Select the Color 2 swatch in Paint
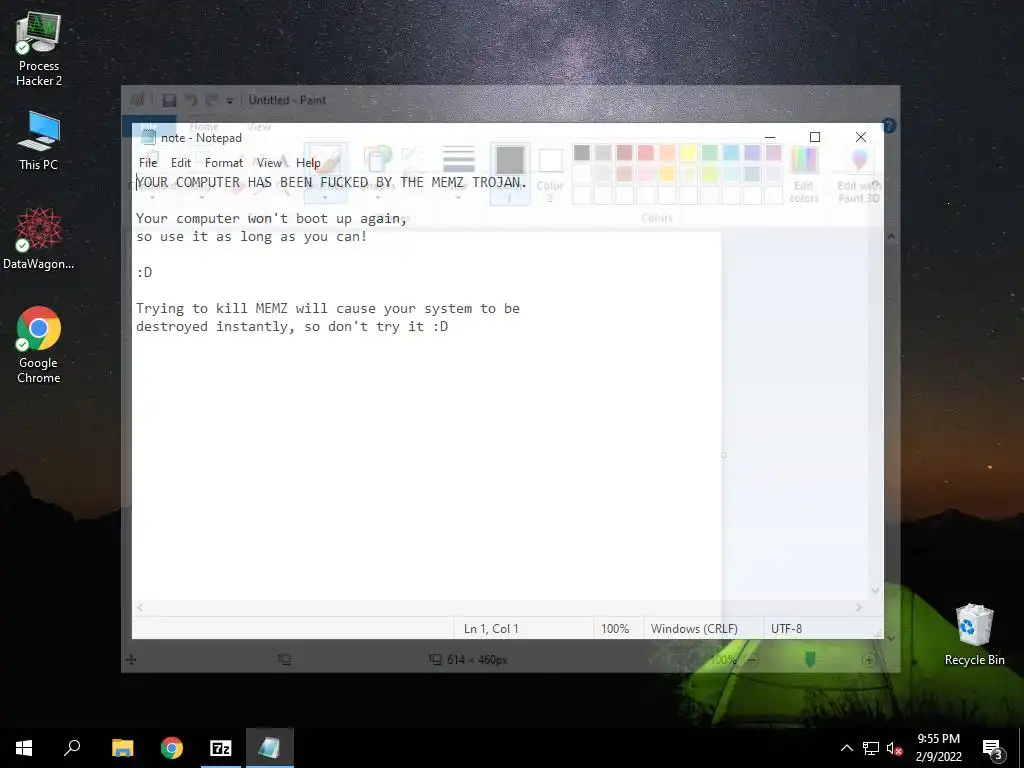This screenshot has width=1024, height=768. (x=550, y=172)
